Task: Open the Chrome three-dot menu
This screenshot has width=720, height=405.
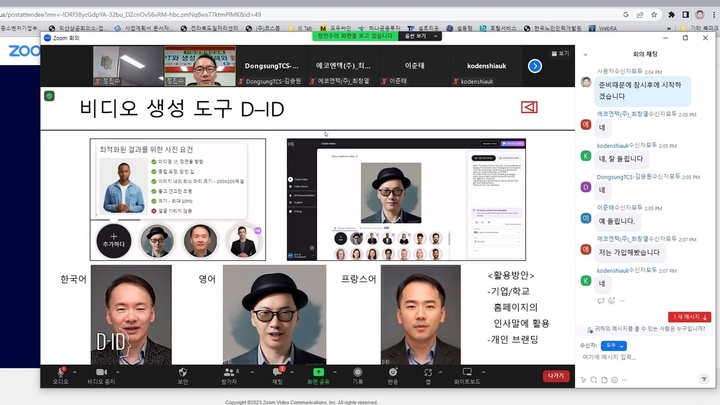Action: pyautogui.click(x=714, y=15)
